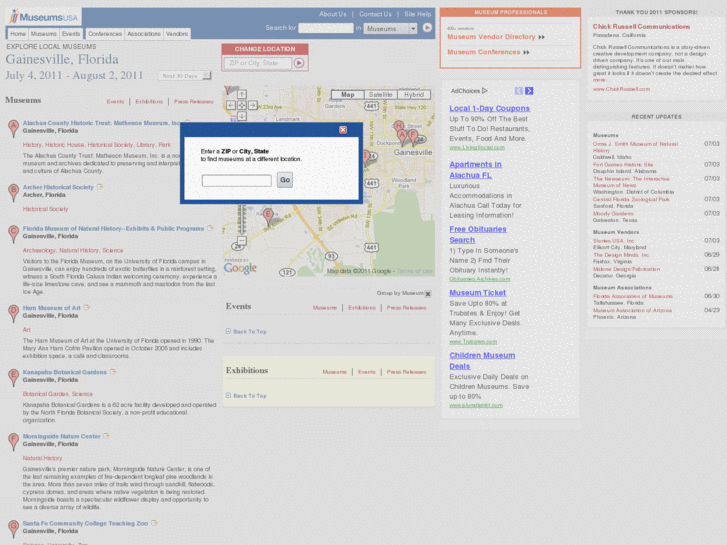Open The Design Minds, Inc. vendor link
727x545 pixels.
[x=621, y=255]
